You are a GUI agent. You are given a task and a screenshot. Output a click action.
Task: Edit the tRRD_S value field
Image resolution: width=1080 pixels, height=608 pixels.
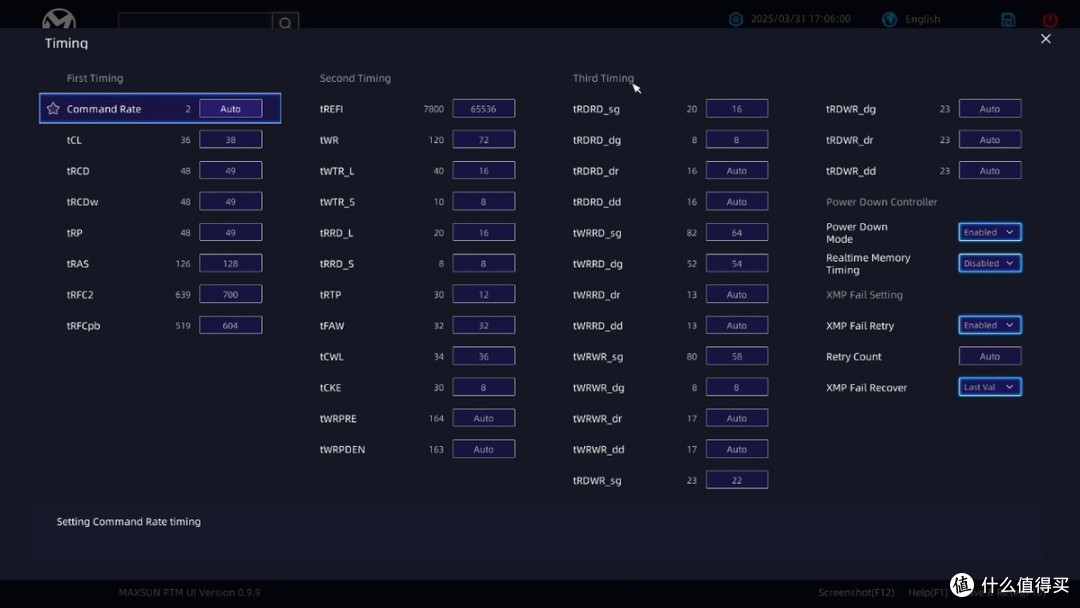[484, 264]
